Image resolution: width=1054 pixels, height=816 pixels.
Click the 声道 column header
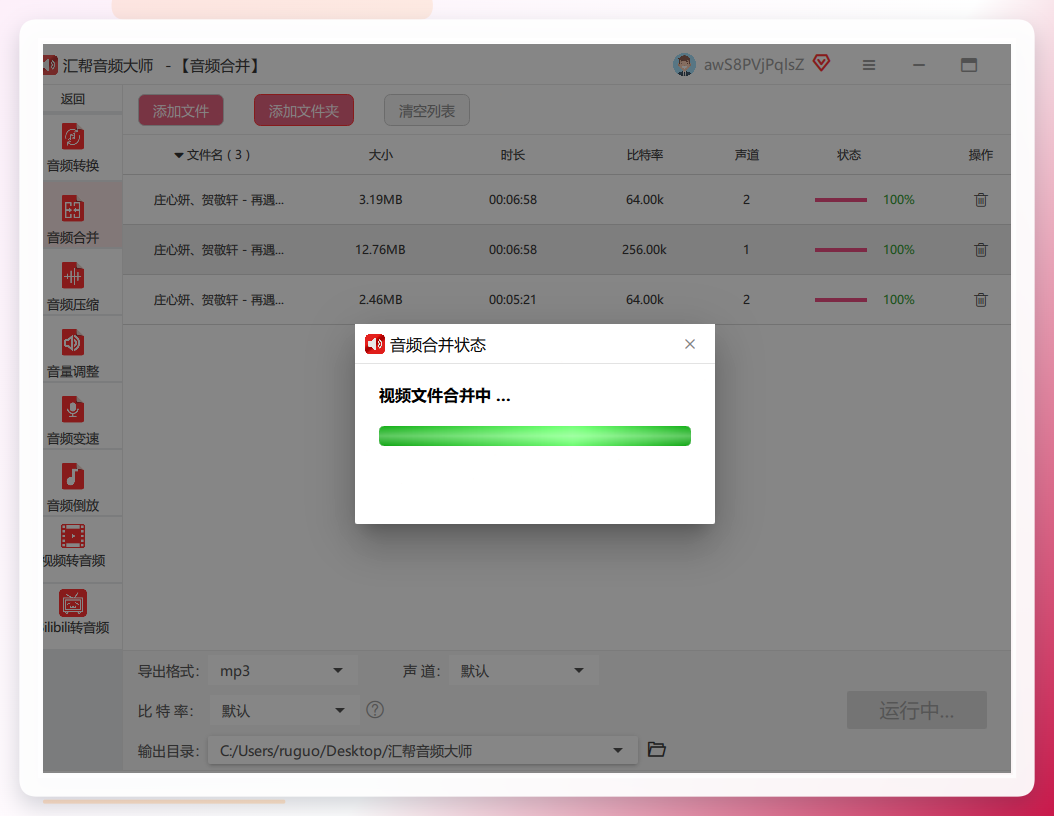tap(747, 155)
